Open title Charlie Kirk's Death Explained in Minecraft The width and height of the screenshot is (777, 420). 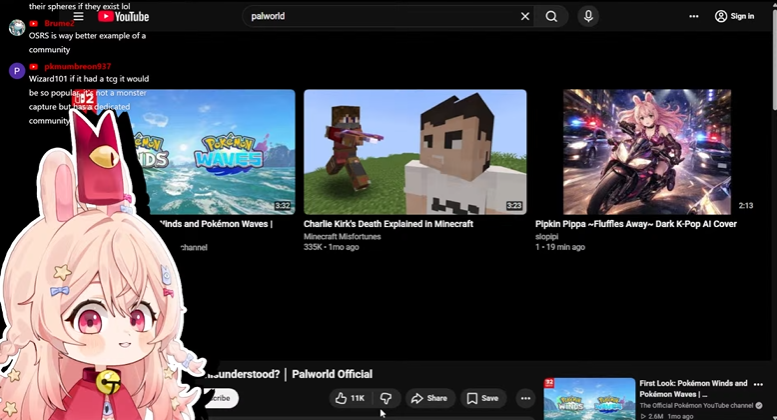tap(388, 224)
